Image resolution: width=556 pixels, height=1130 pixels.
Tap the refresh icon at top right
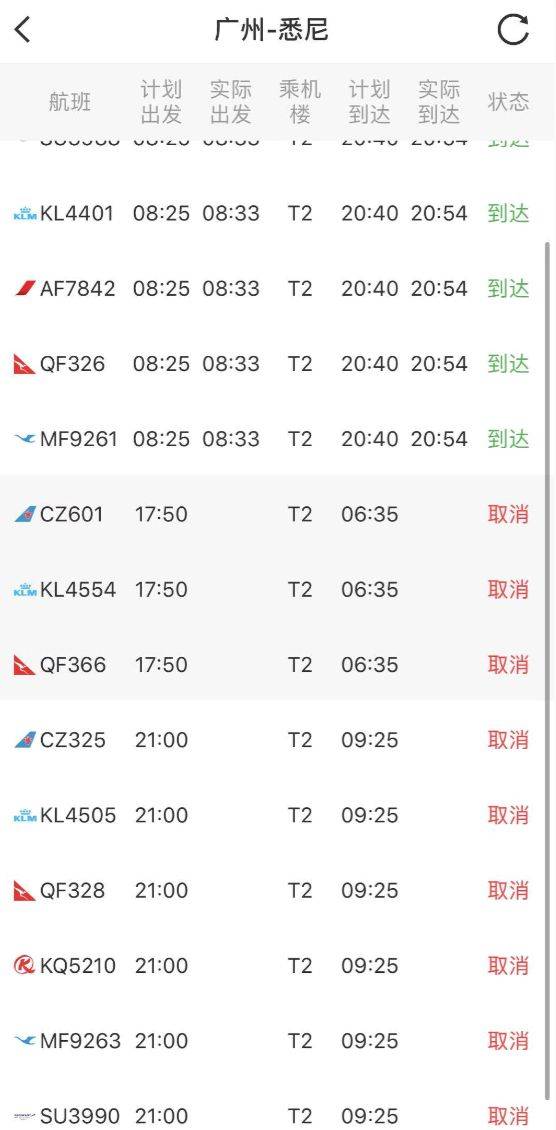click(x=514, y=30)
